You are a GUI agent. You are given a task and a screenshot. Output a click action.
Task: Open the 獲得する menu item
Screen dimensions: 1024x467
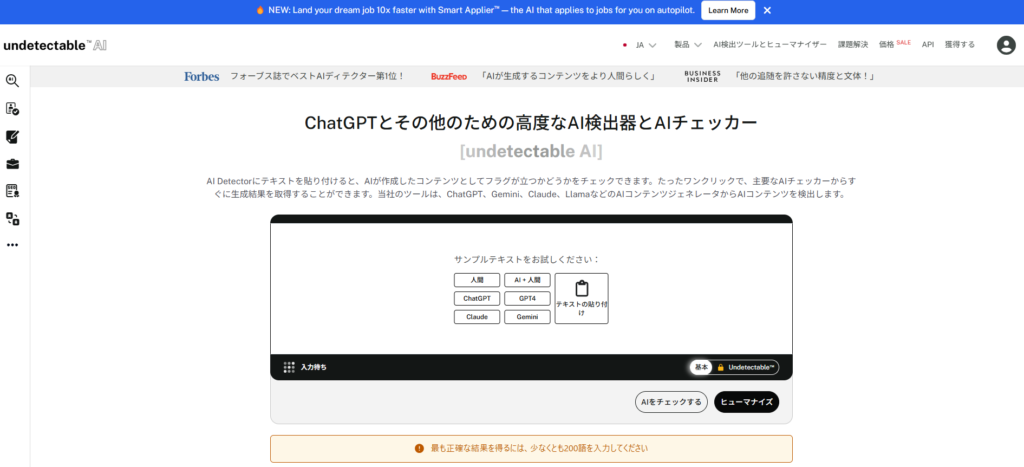(959, 45)
